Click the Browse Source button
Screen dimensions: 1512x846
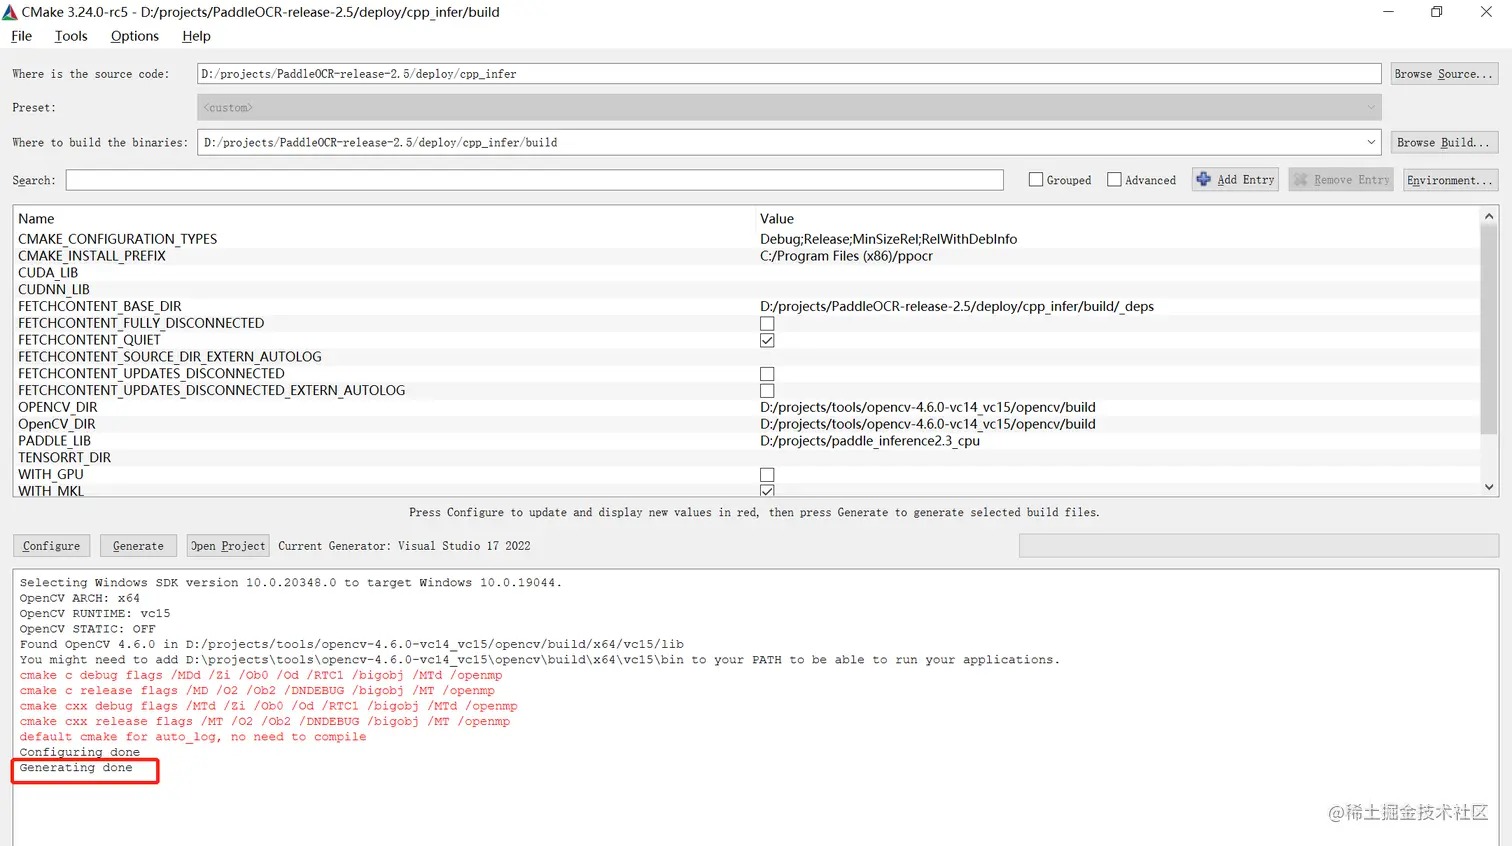click(1444, 74)
